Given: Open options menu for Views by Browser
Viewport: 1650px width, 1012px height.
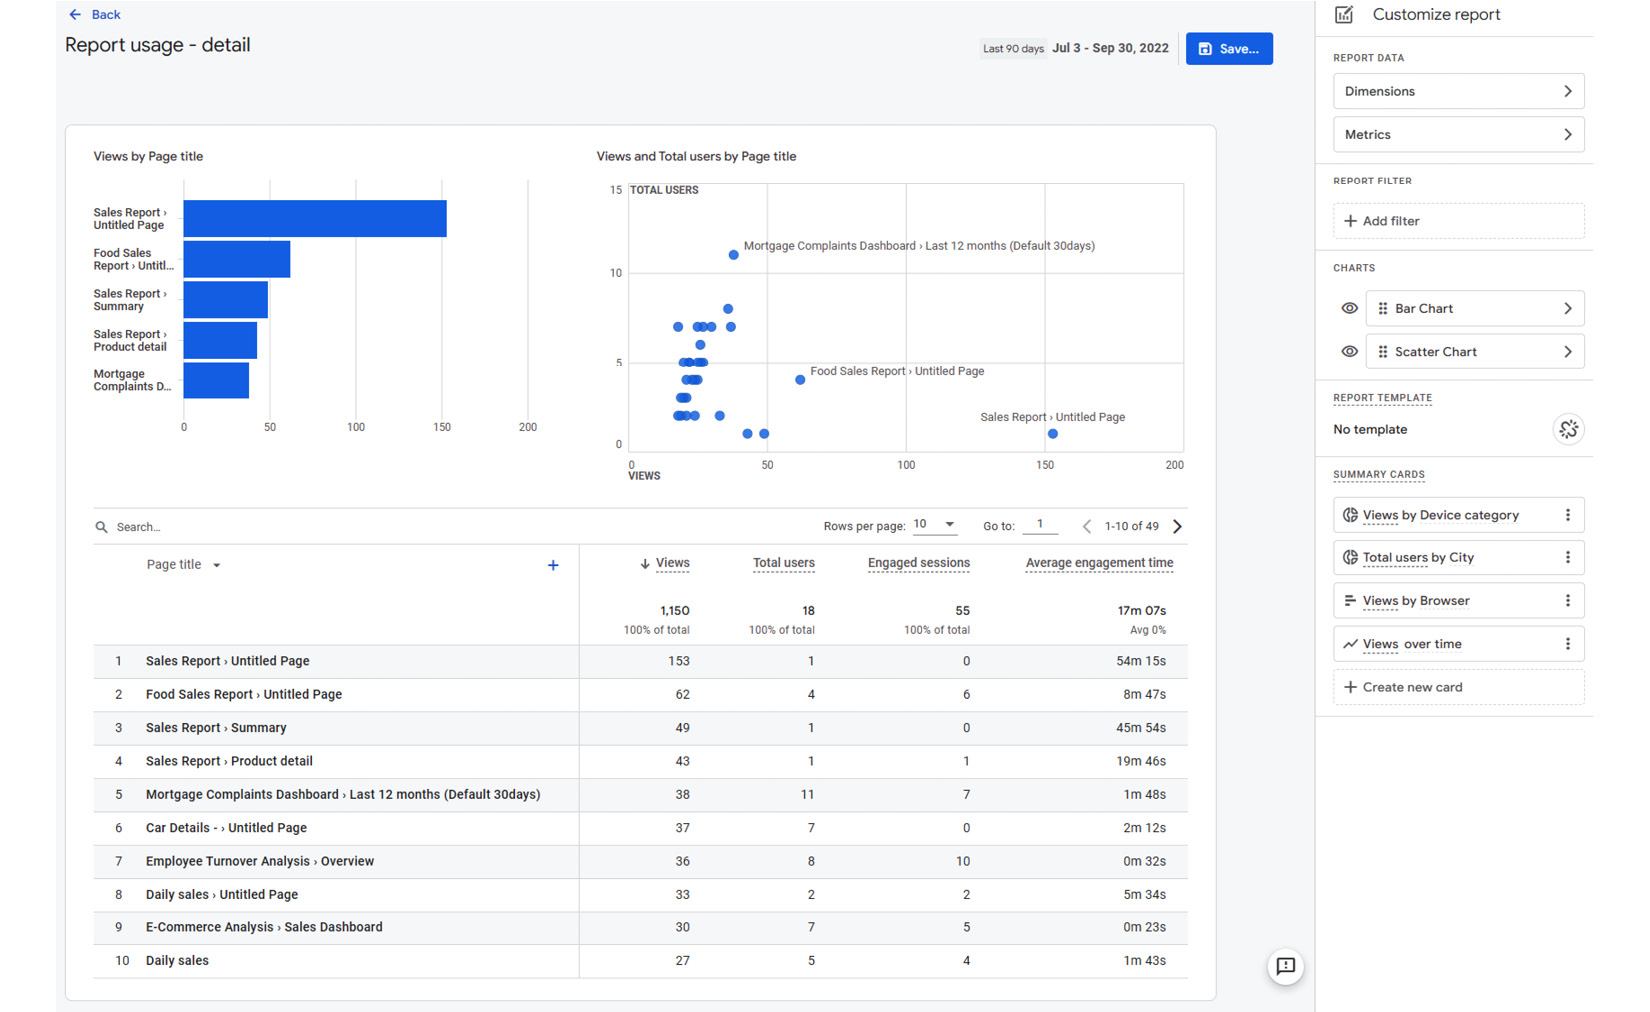Looking at the screenshot, I should (1567, 600).
